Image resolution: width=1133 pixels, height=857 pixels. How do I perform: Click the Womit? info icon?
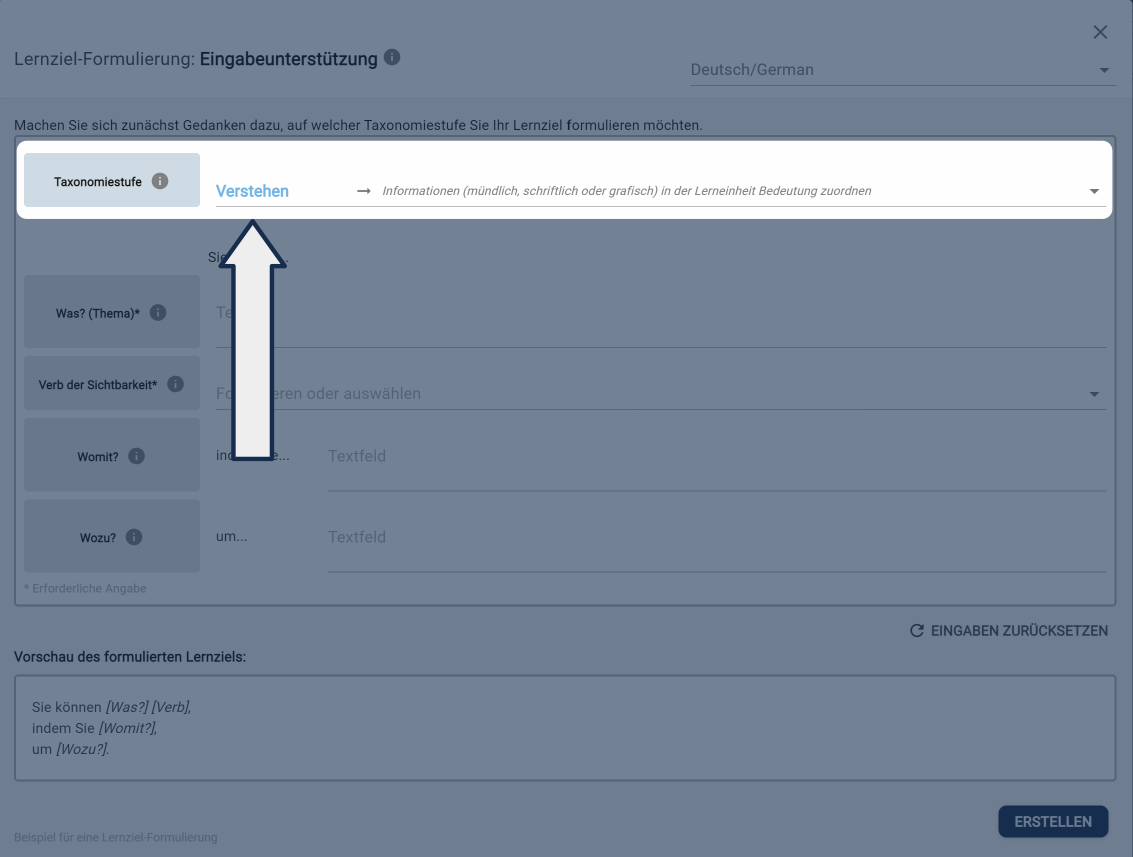tap(137, 456)
